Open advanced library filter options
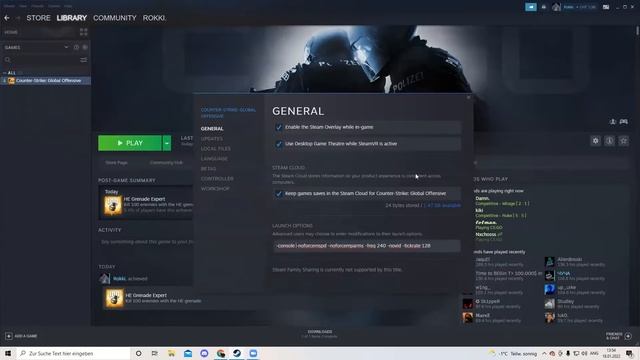Screen dimensions: 640x360 click(84, 60)
